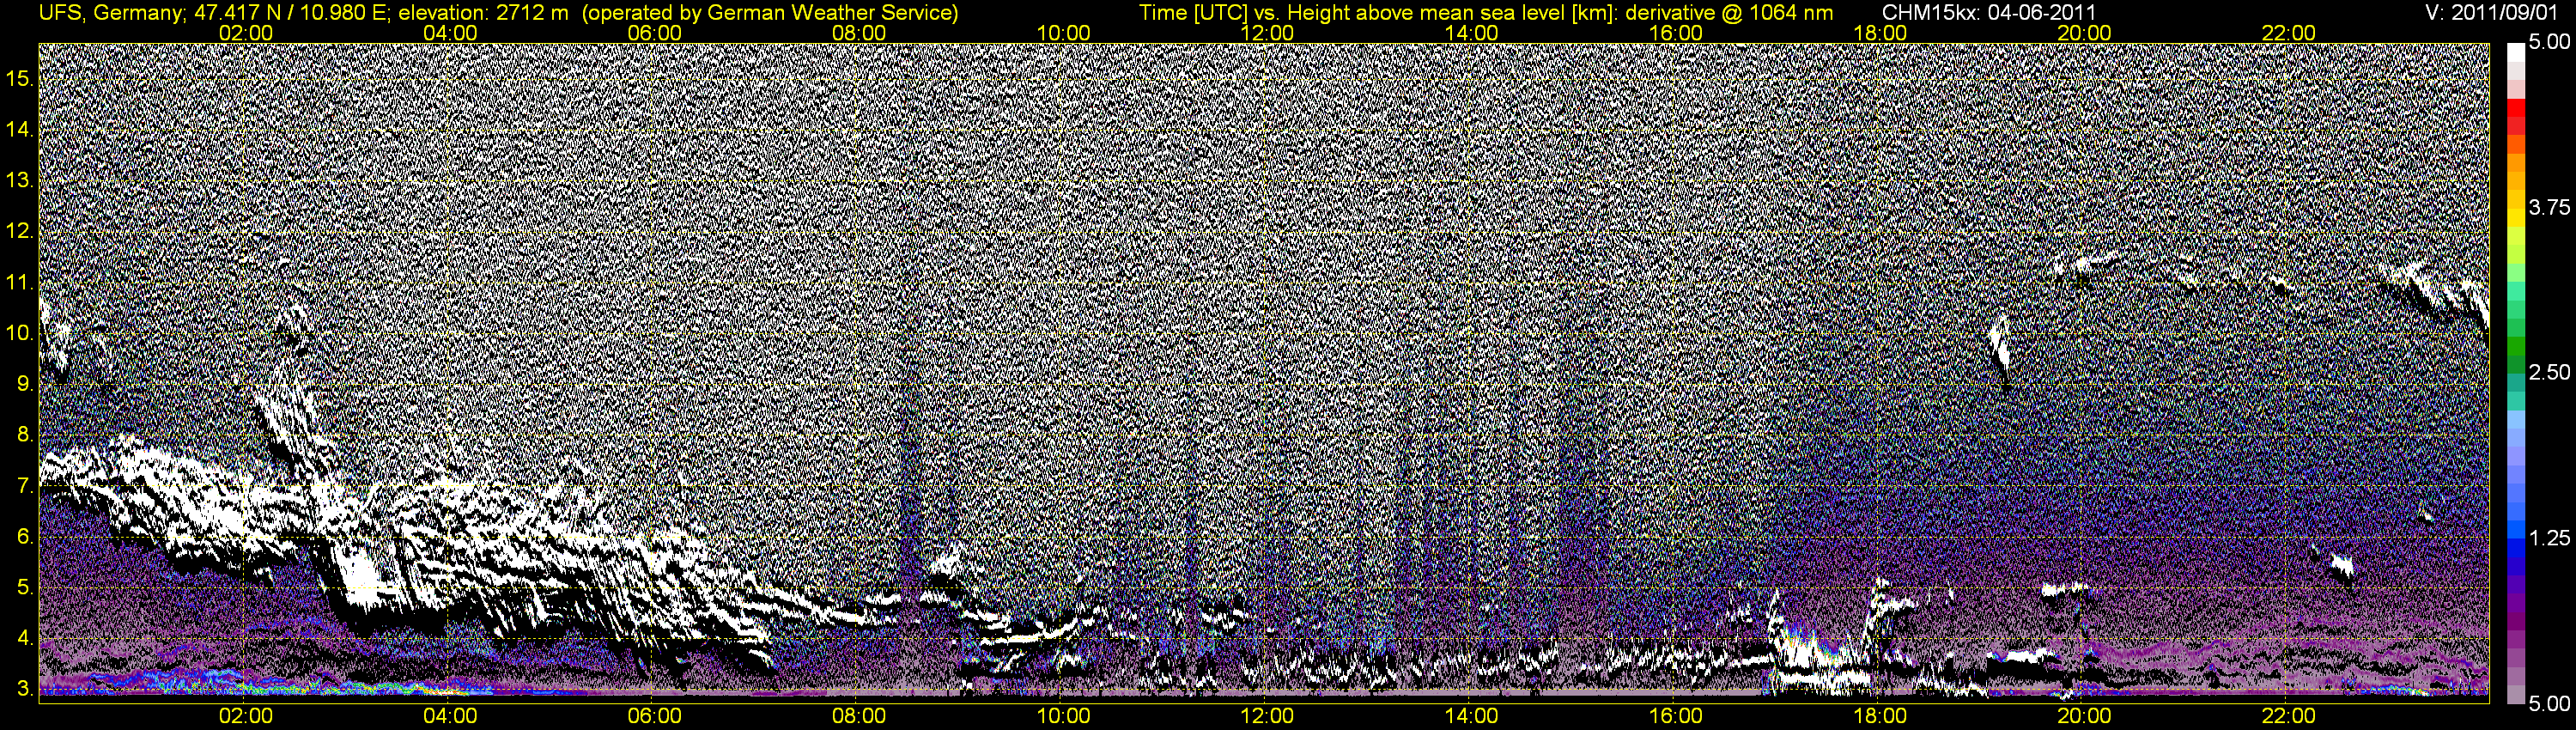
Task: Click the '9.' height axis label
Action: click(26, 384)
